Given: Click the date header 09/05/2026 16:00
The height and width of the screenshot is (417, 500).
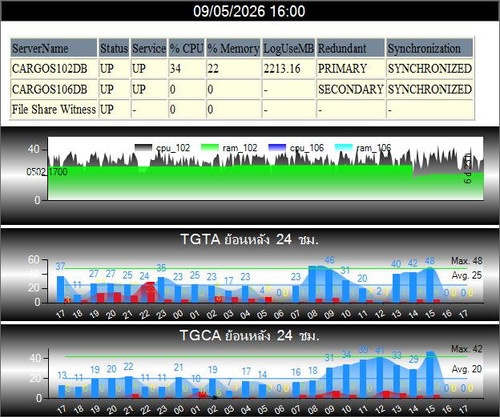Looking at the screenshot, I should tap(249, 11).
